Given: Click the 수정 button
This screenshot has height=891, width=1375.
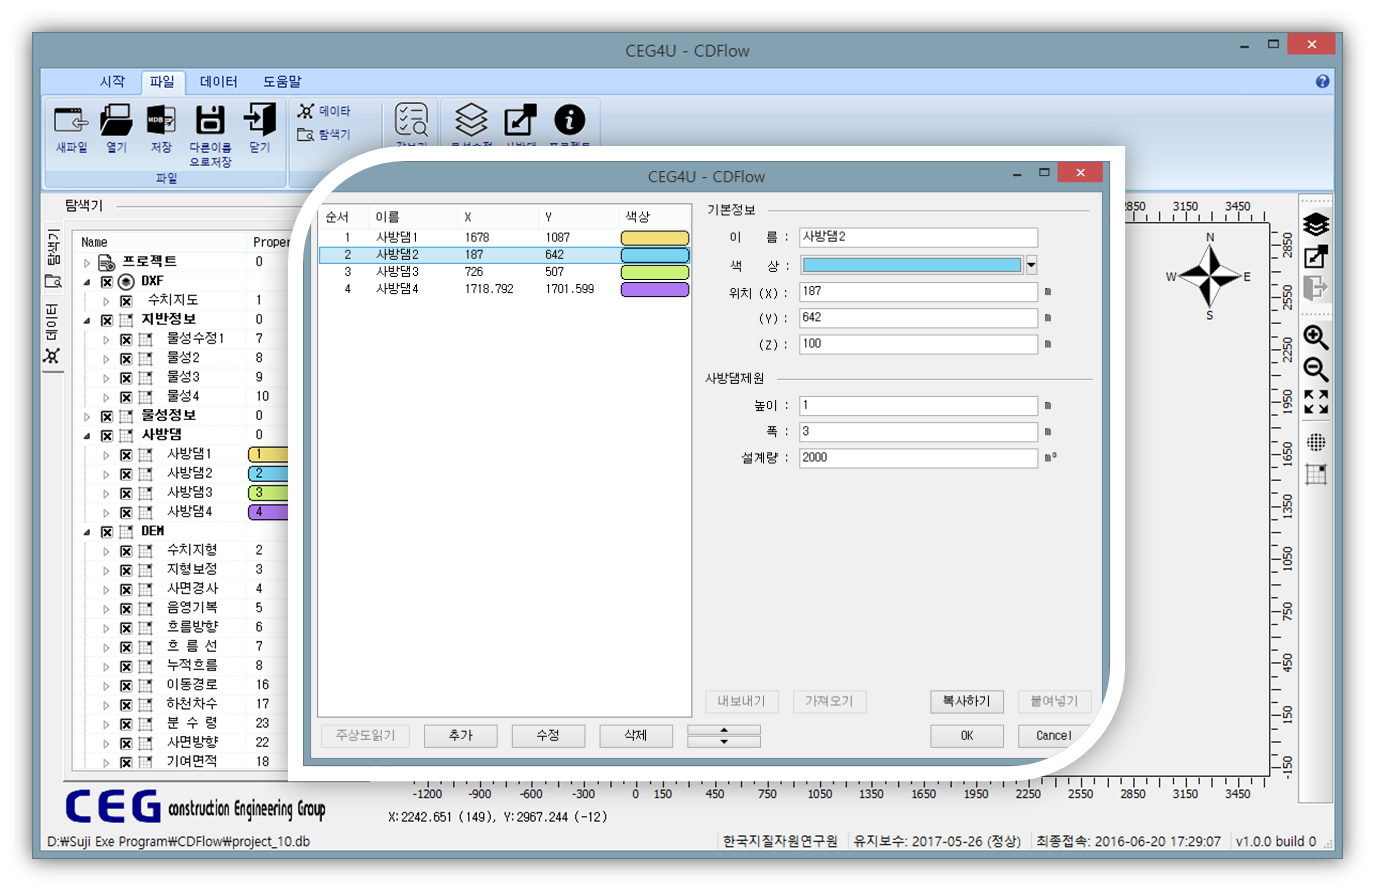Looking at the screenshot, I should 548,735.
